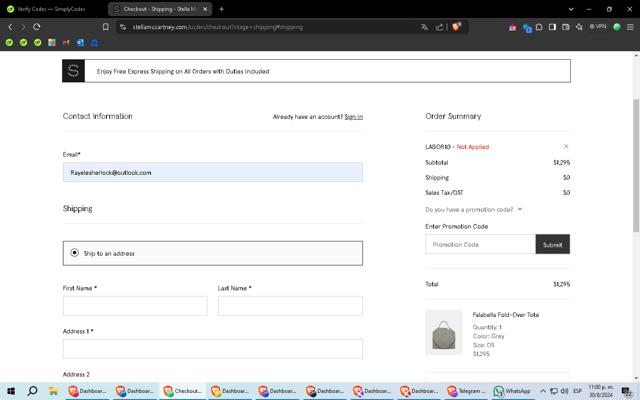Click the Total label
Image resolution: width=640 pixels, height=400 pixels.
(x=432, y=284)
